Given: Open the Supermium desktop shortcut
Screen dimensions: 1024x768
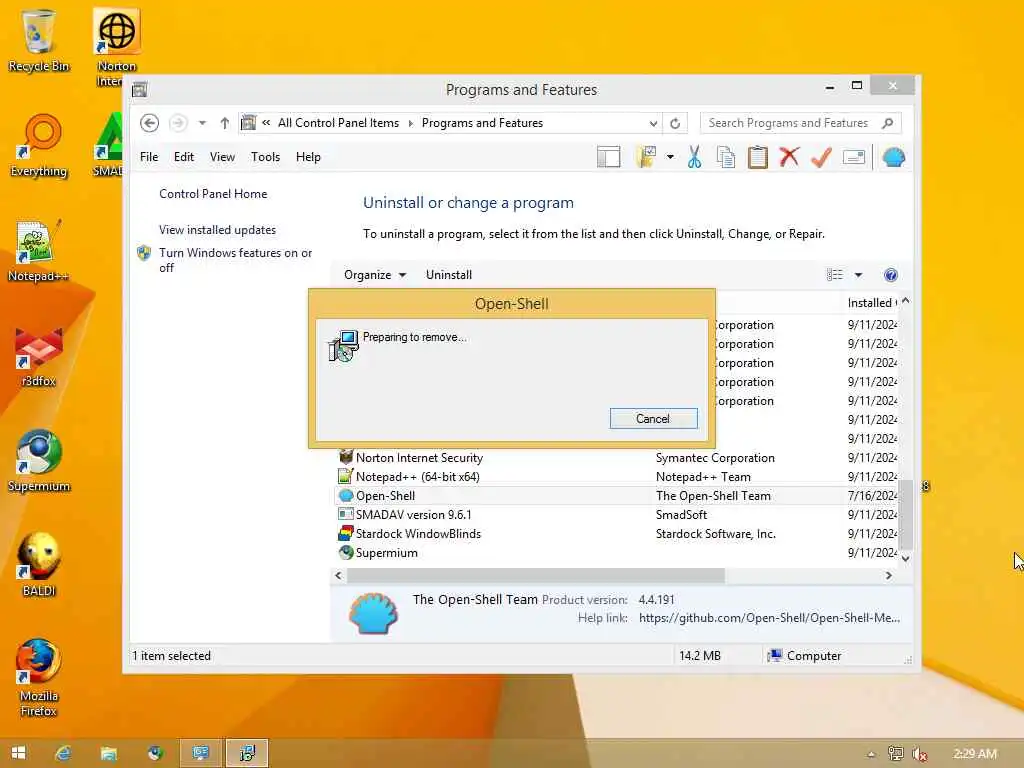Looking at the screenshot, I should [x=39, y=461].
